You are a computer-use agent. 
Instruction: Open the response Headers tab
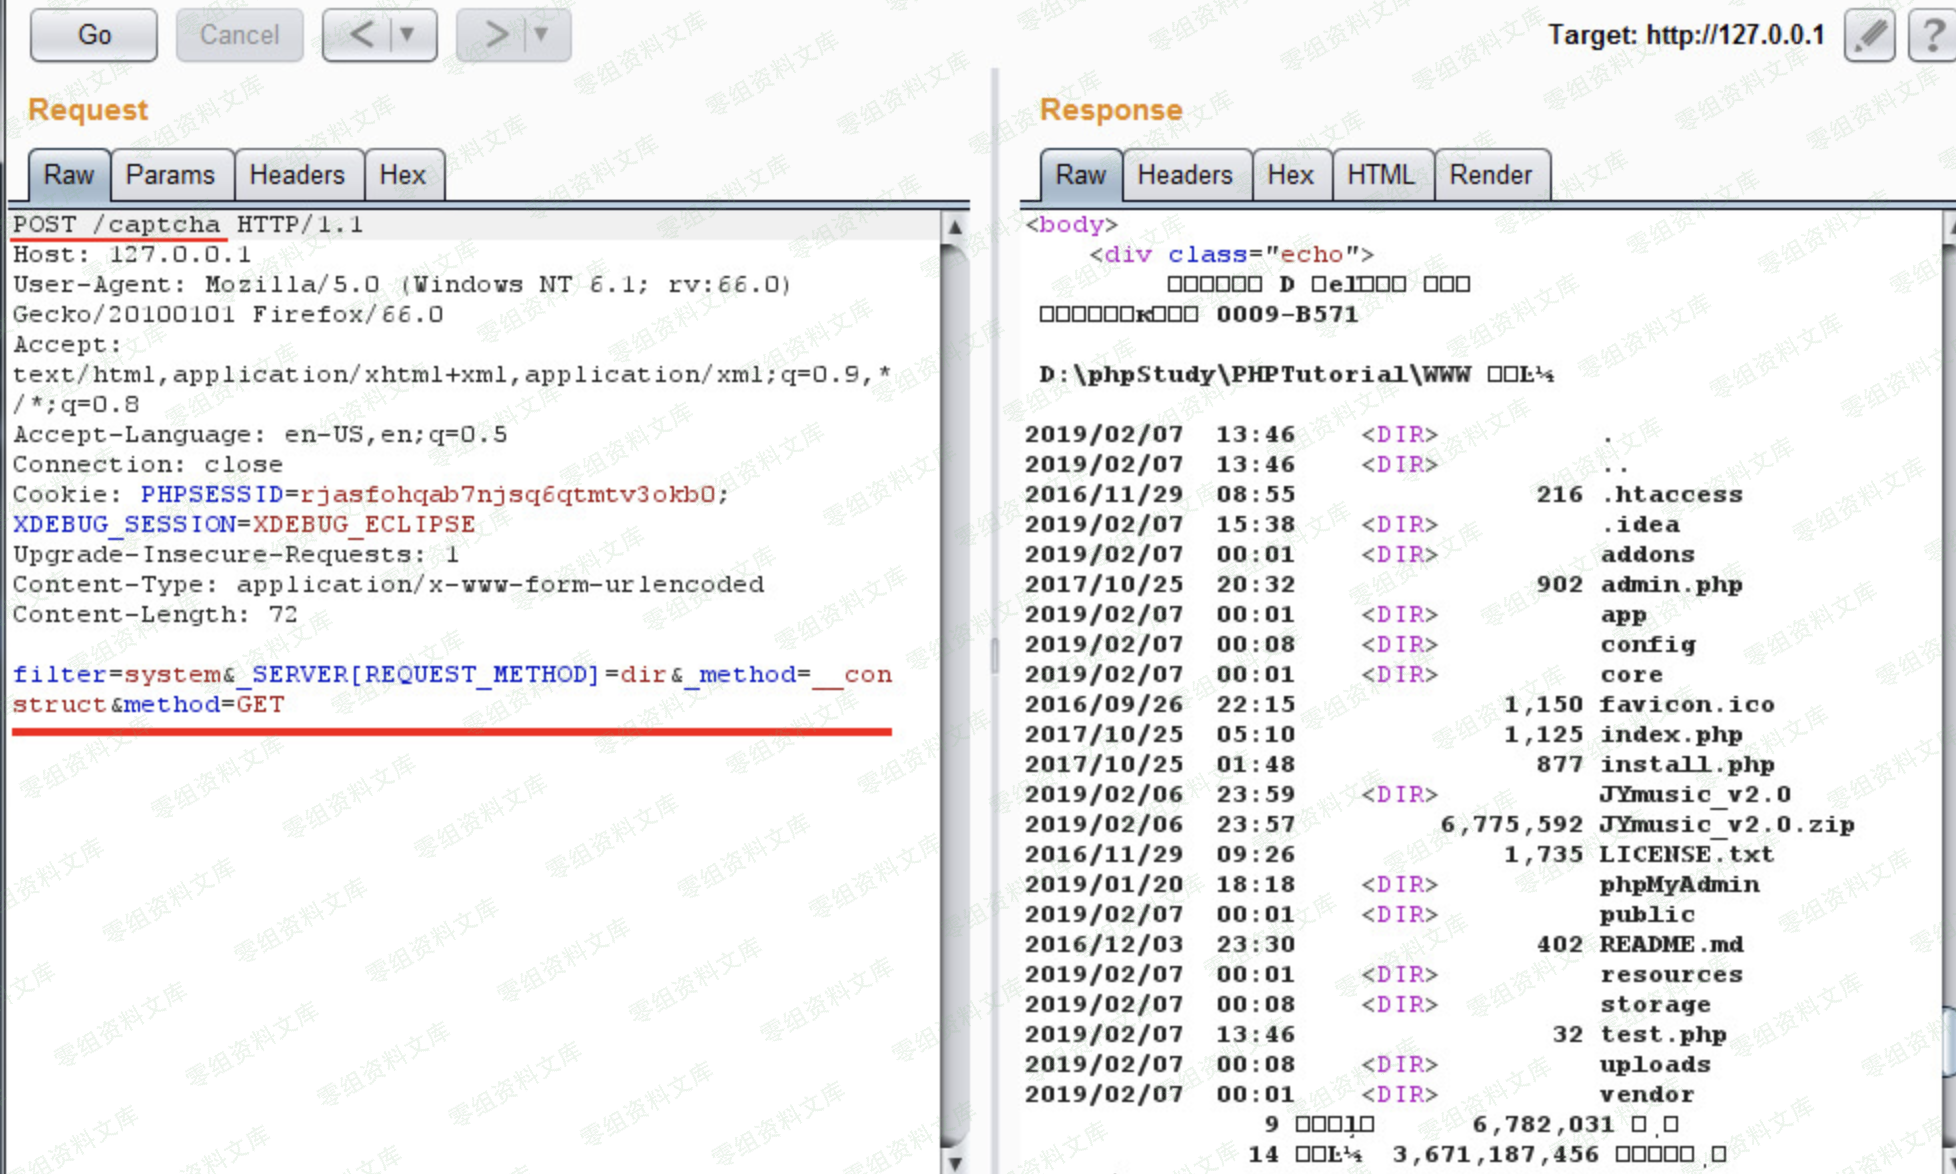click(1185, 175)
